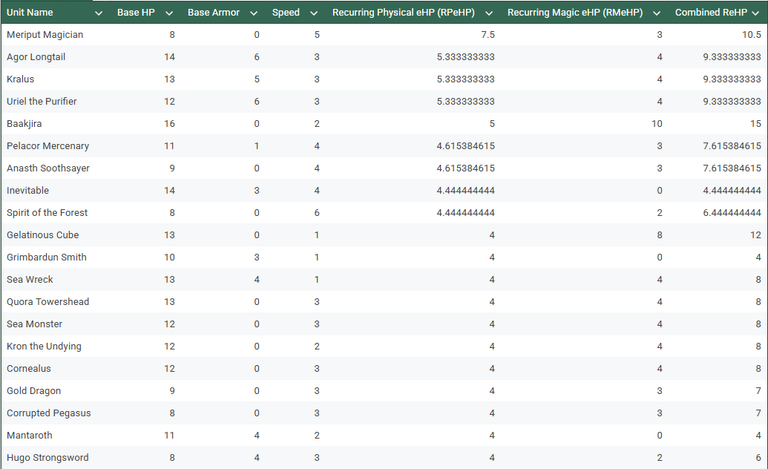Open the Combined ReHP filter dropdown
The height and width of the screenshot is (469, 768).
click(x=755, y=13)
